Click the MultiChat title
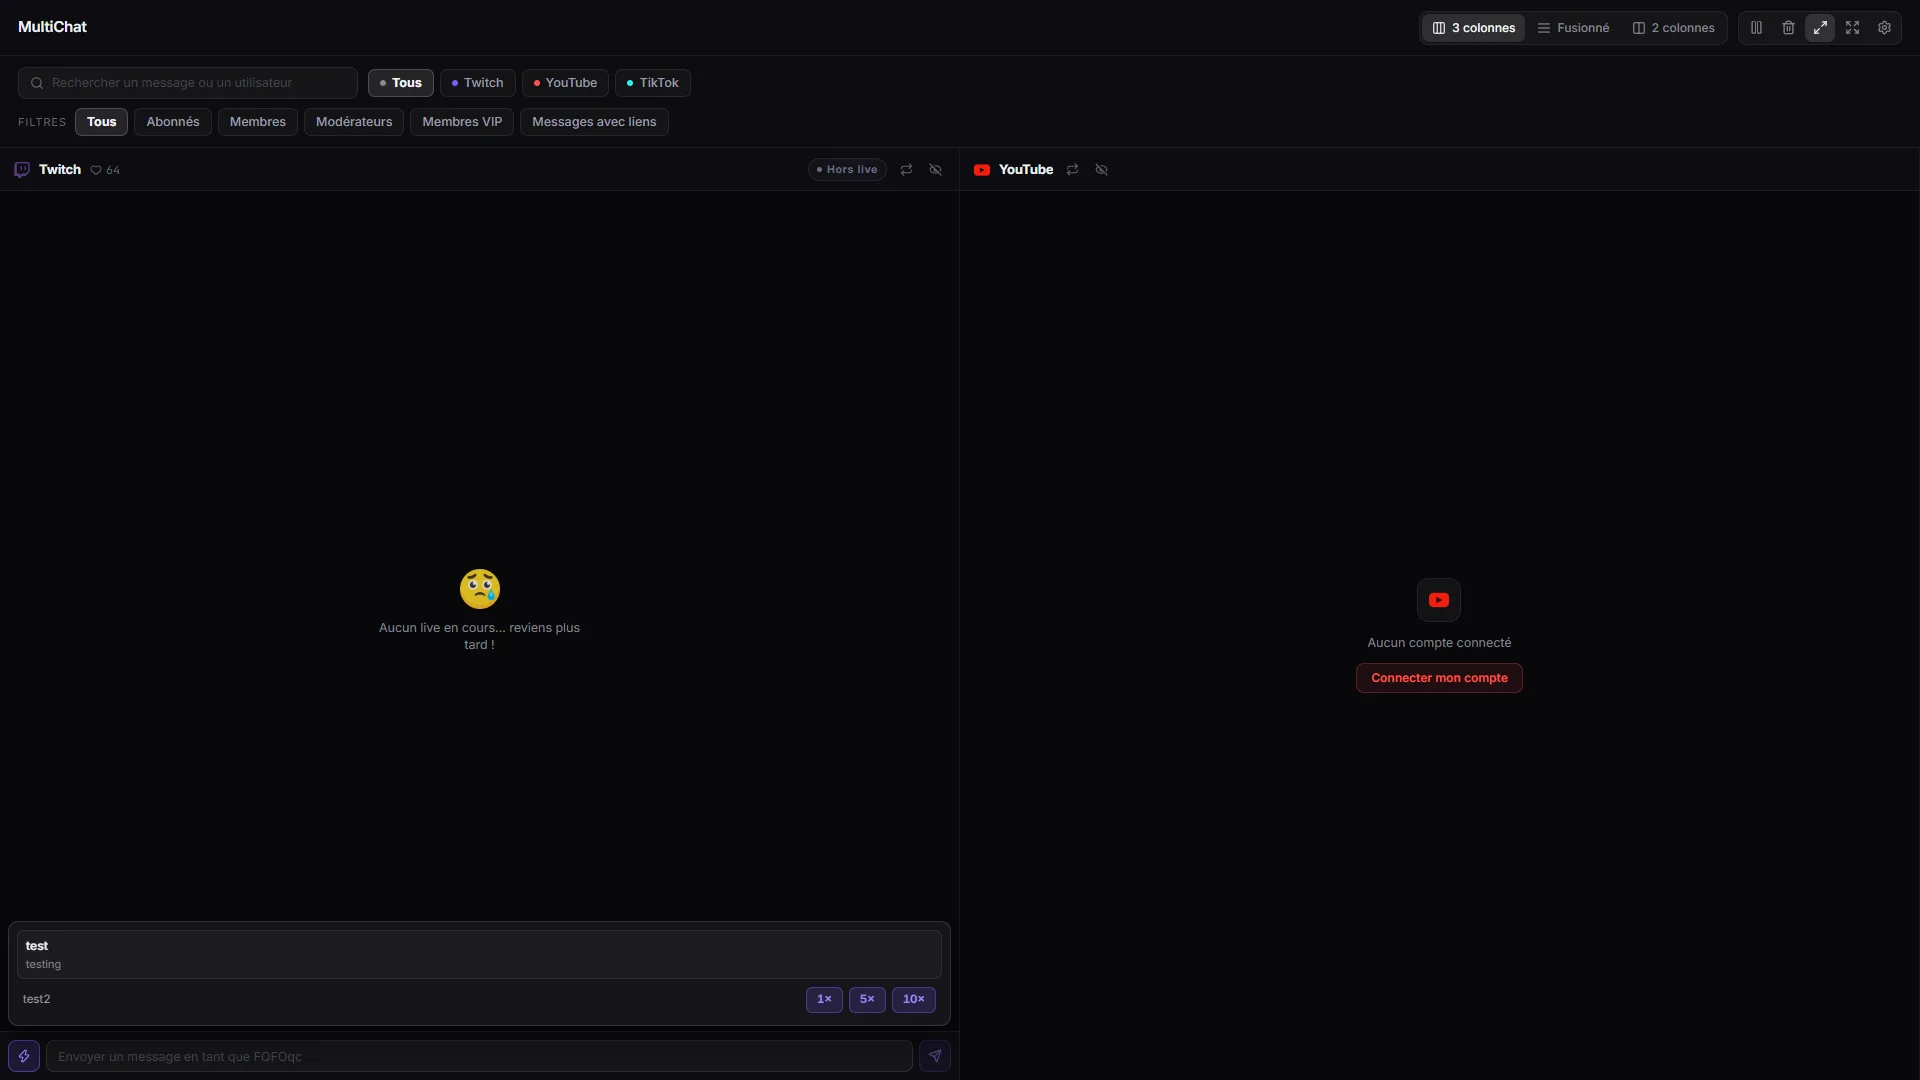 tap(52, 27)
